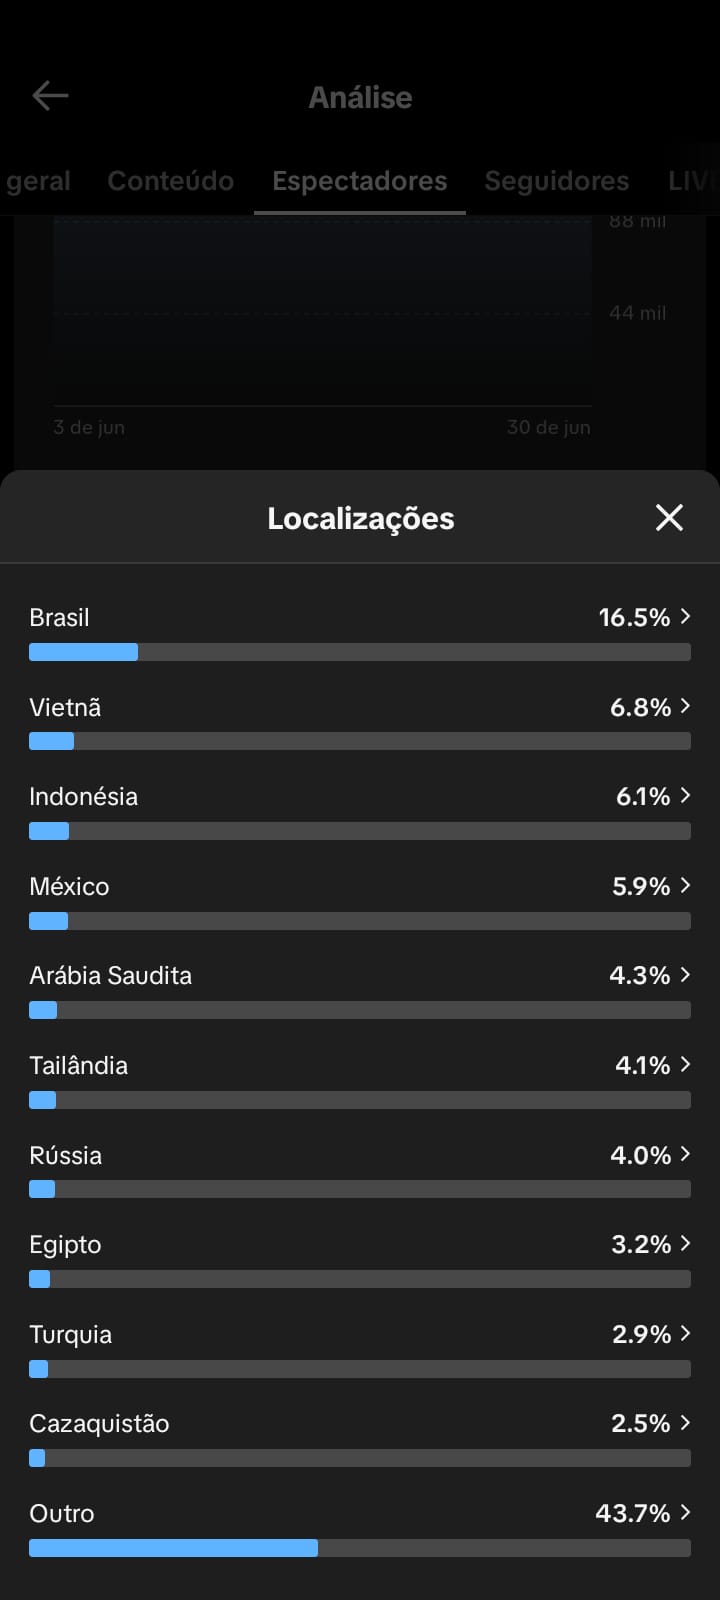Open México details chevron
This screenshot has height=1600, width=720.
[685, 886]
